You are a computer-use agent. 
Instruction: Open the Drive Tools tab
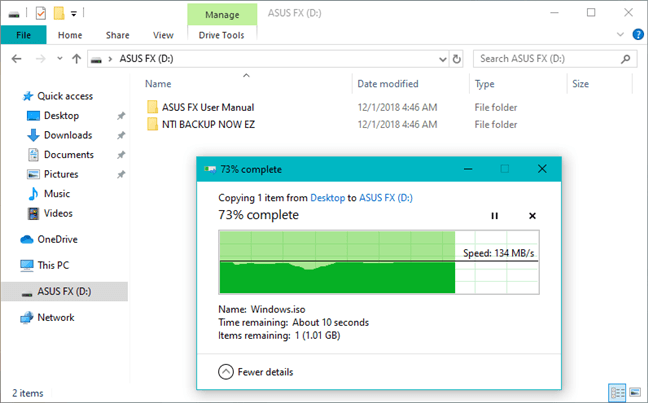point(222,35)
